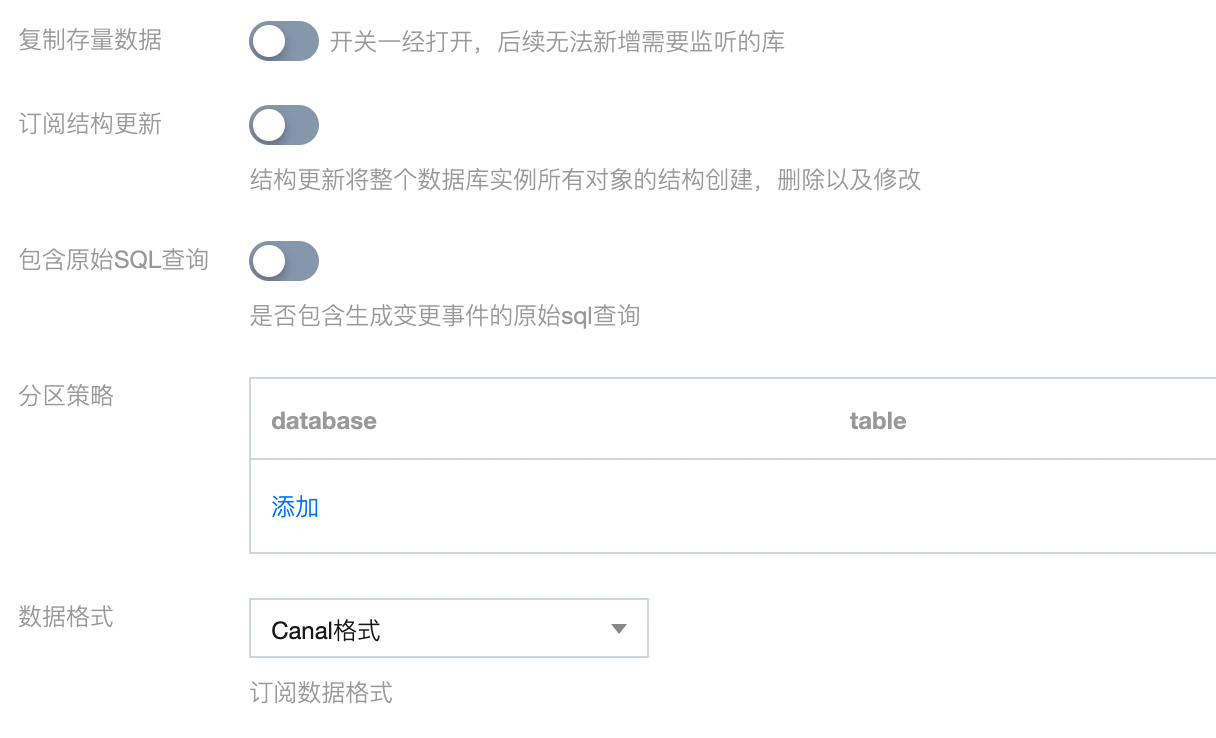The width and height of the screenshot is (1216, 738).
Task: Click the 是否包含生成变更事件的原始sql查询 description
Action: 445,316
